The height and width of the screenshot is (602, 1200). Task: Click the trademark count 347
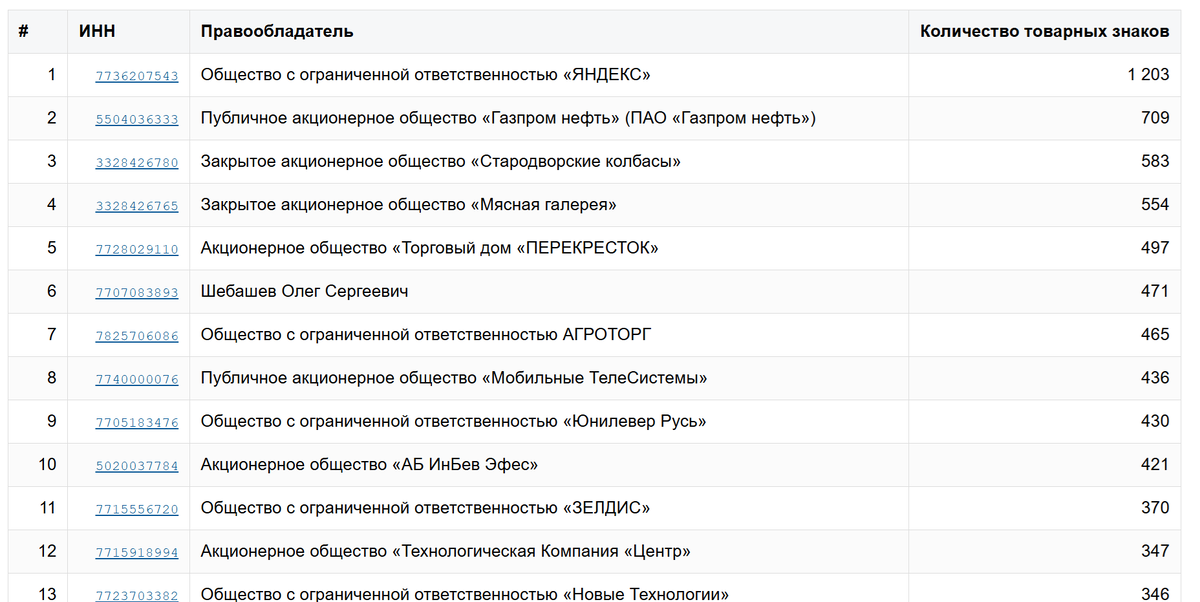(1155, 551)
